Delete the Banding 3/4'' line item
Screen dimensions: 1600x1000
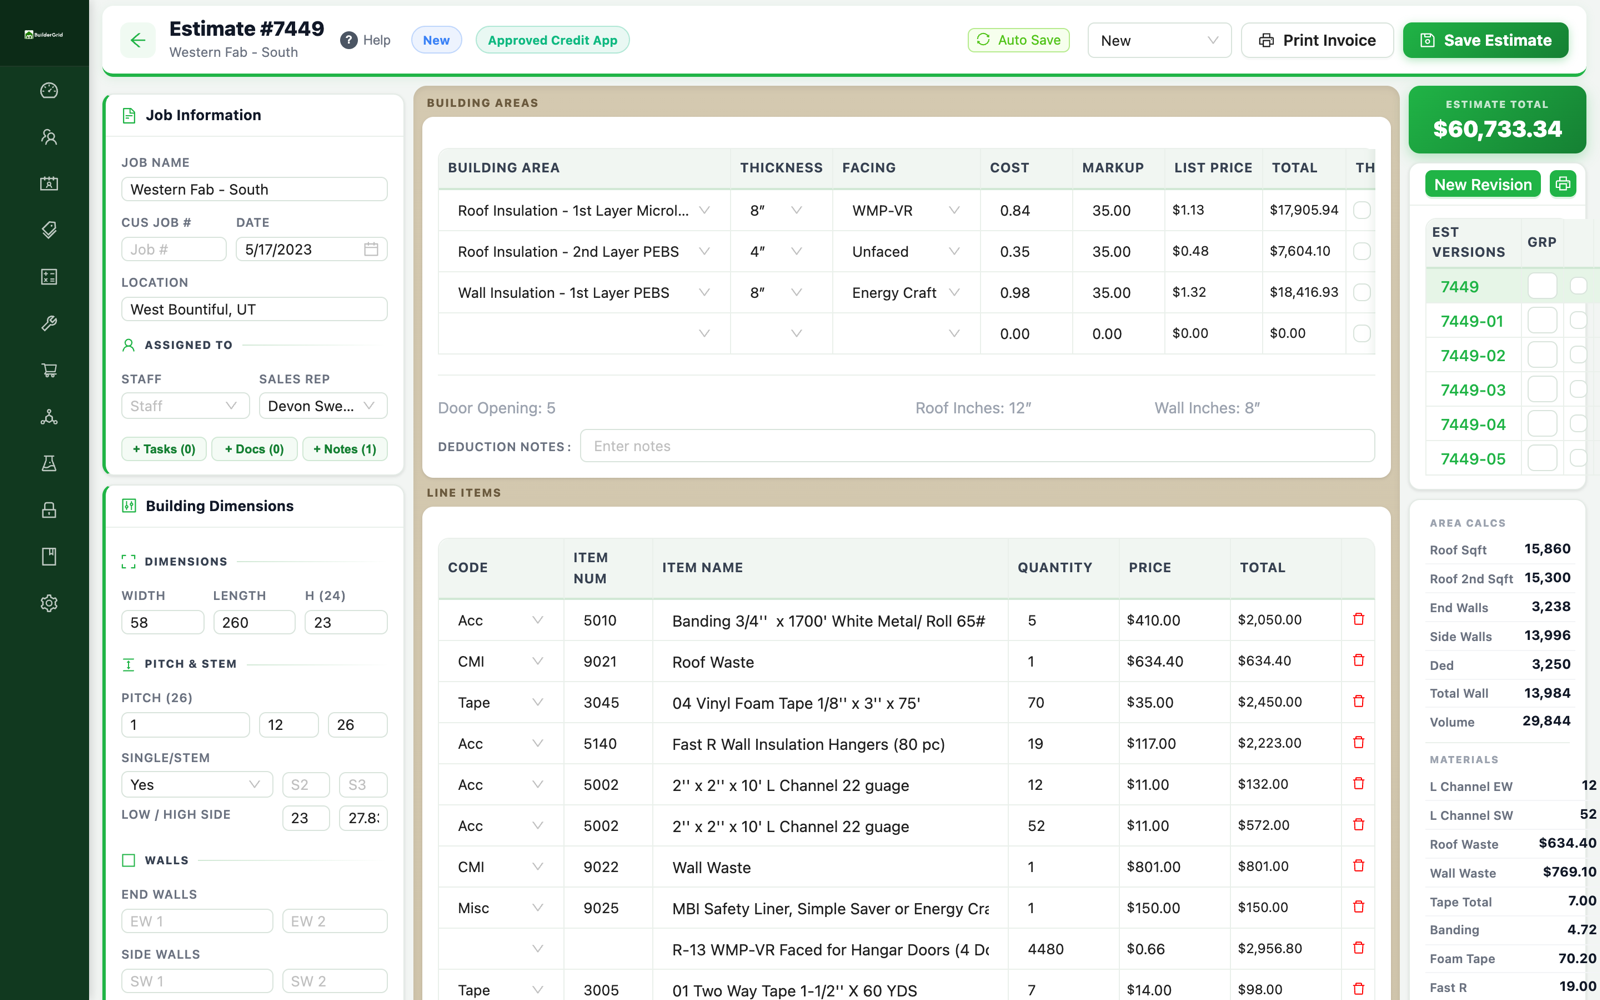(1358, 620)
